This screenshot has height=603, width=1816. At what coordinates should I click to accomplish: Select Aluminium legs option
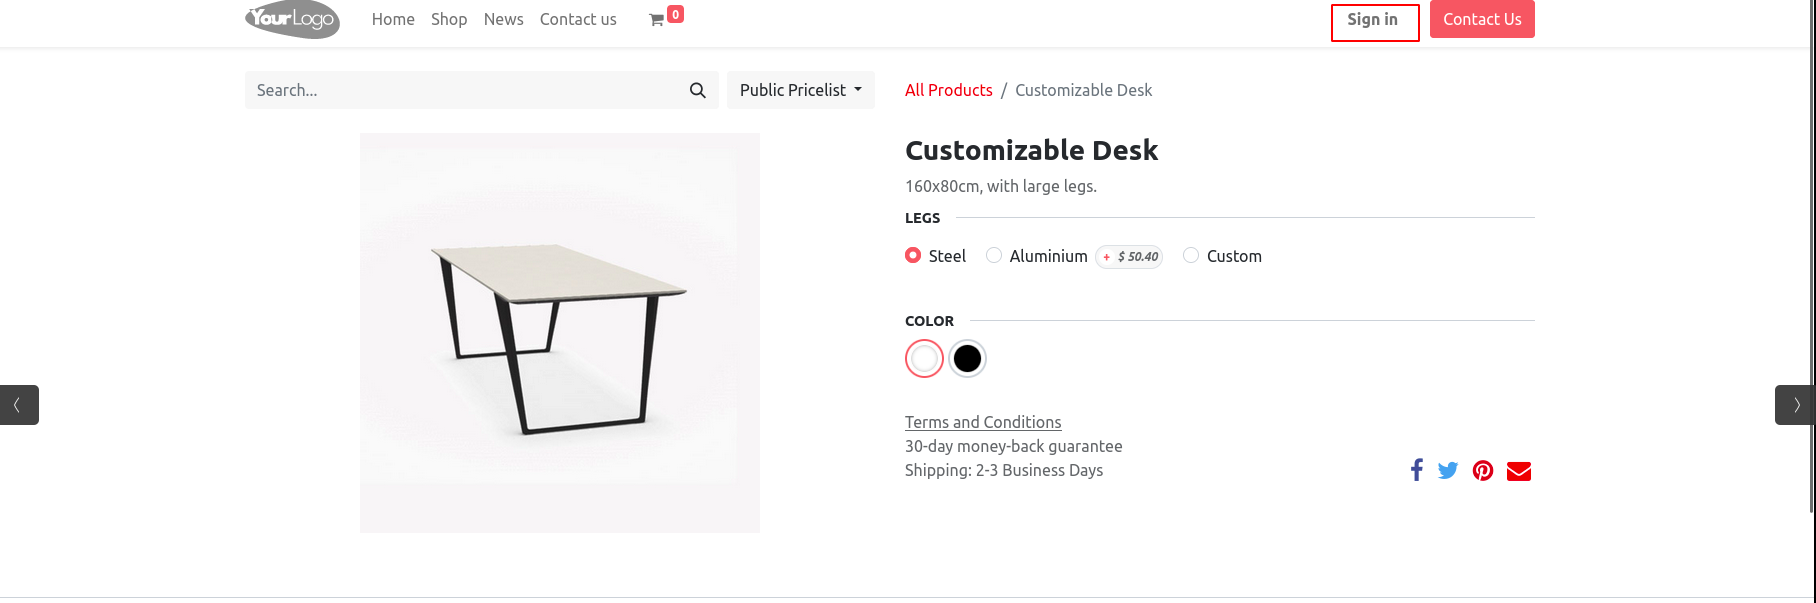pos(994,255)
